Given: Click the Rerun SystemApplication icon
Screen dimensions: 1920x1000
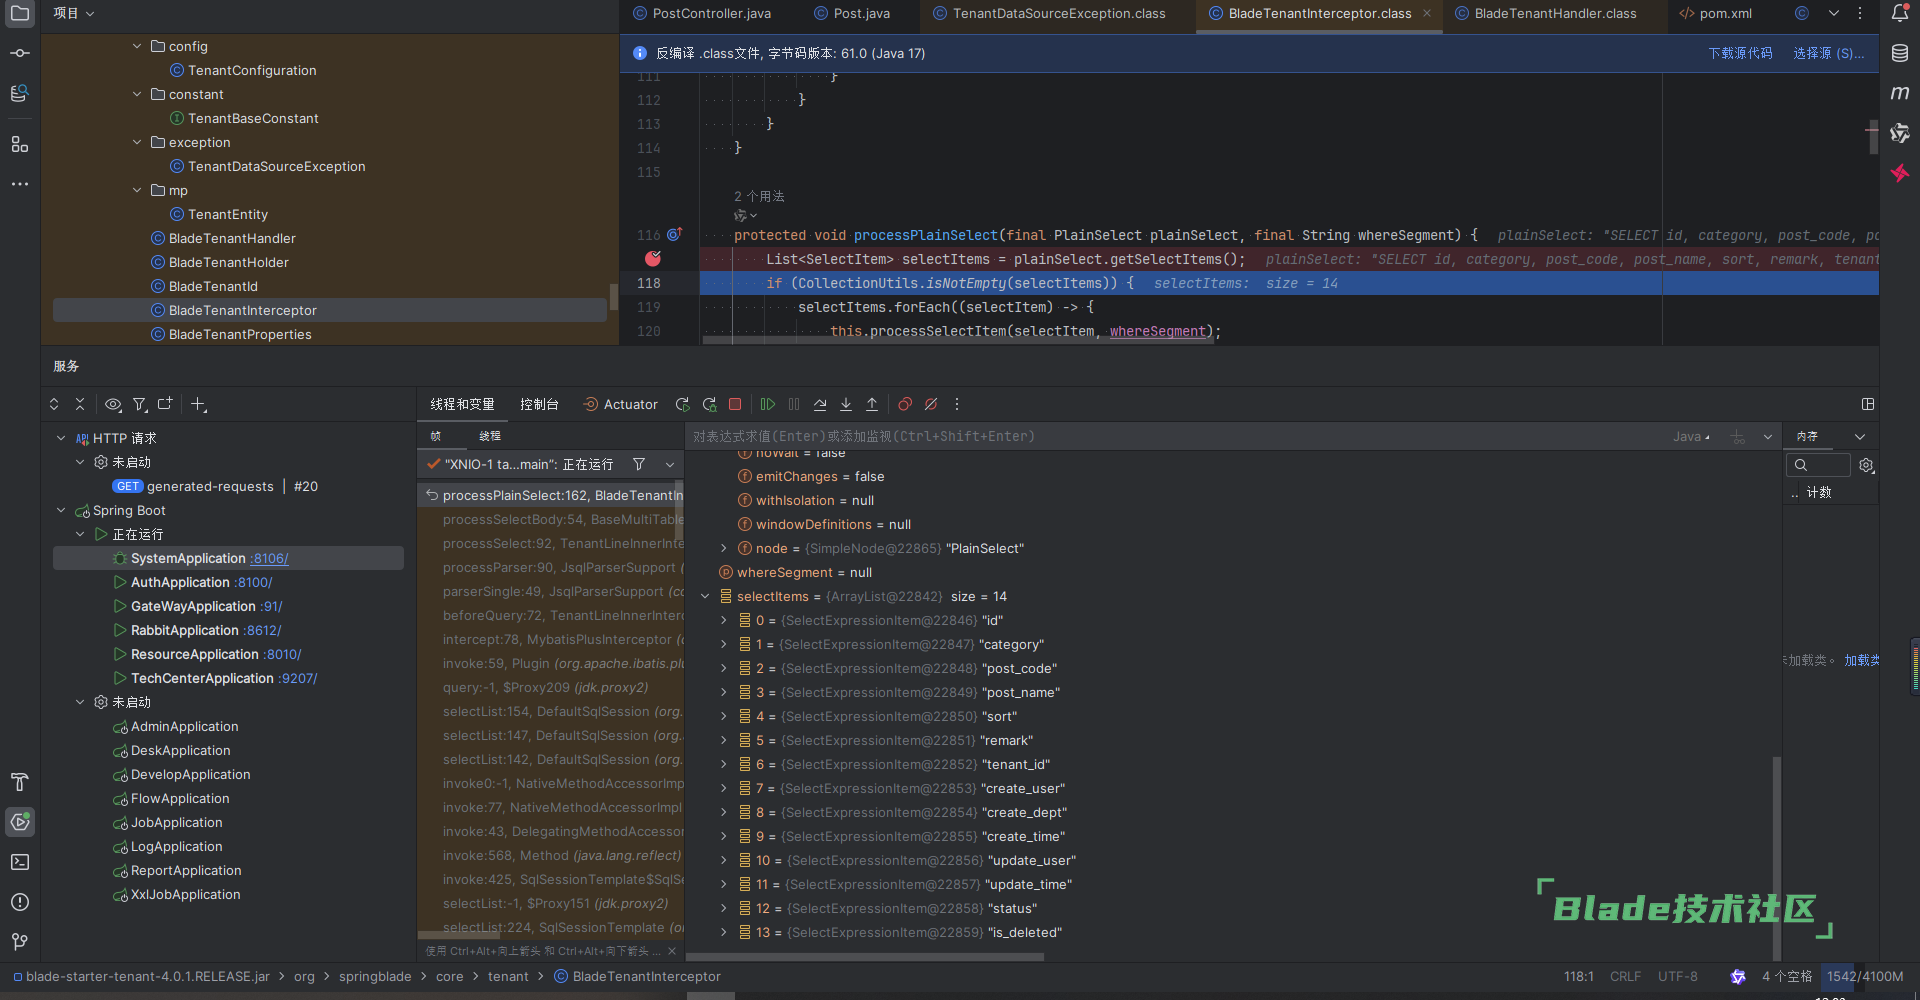Looking at the screenshot, I should pyautogui.click(x=683, y=404).
